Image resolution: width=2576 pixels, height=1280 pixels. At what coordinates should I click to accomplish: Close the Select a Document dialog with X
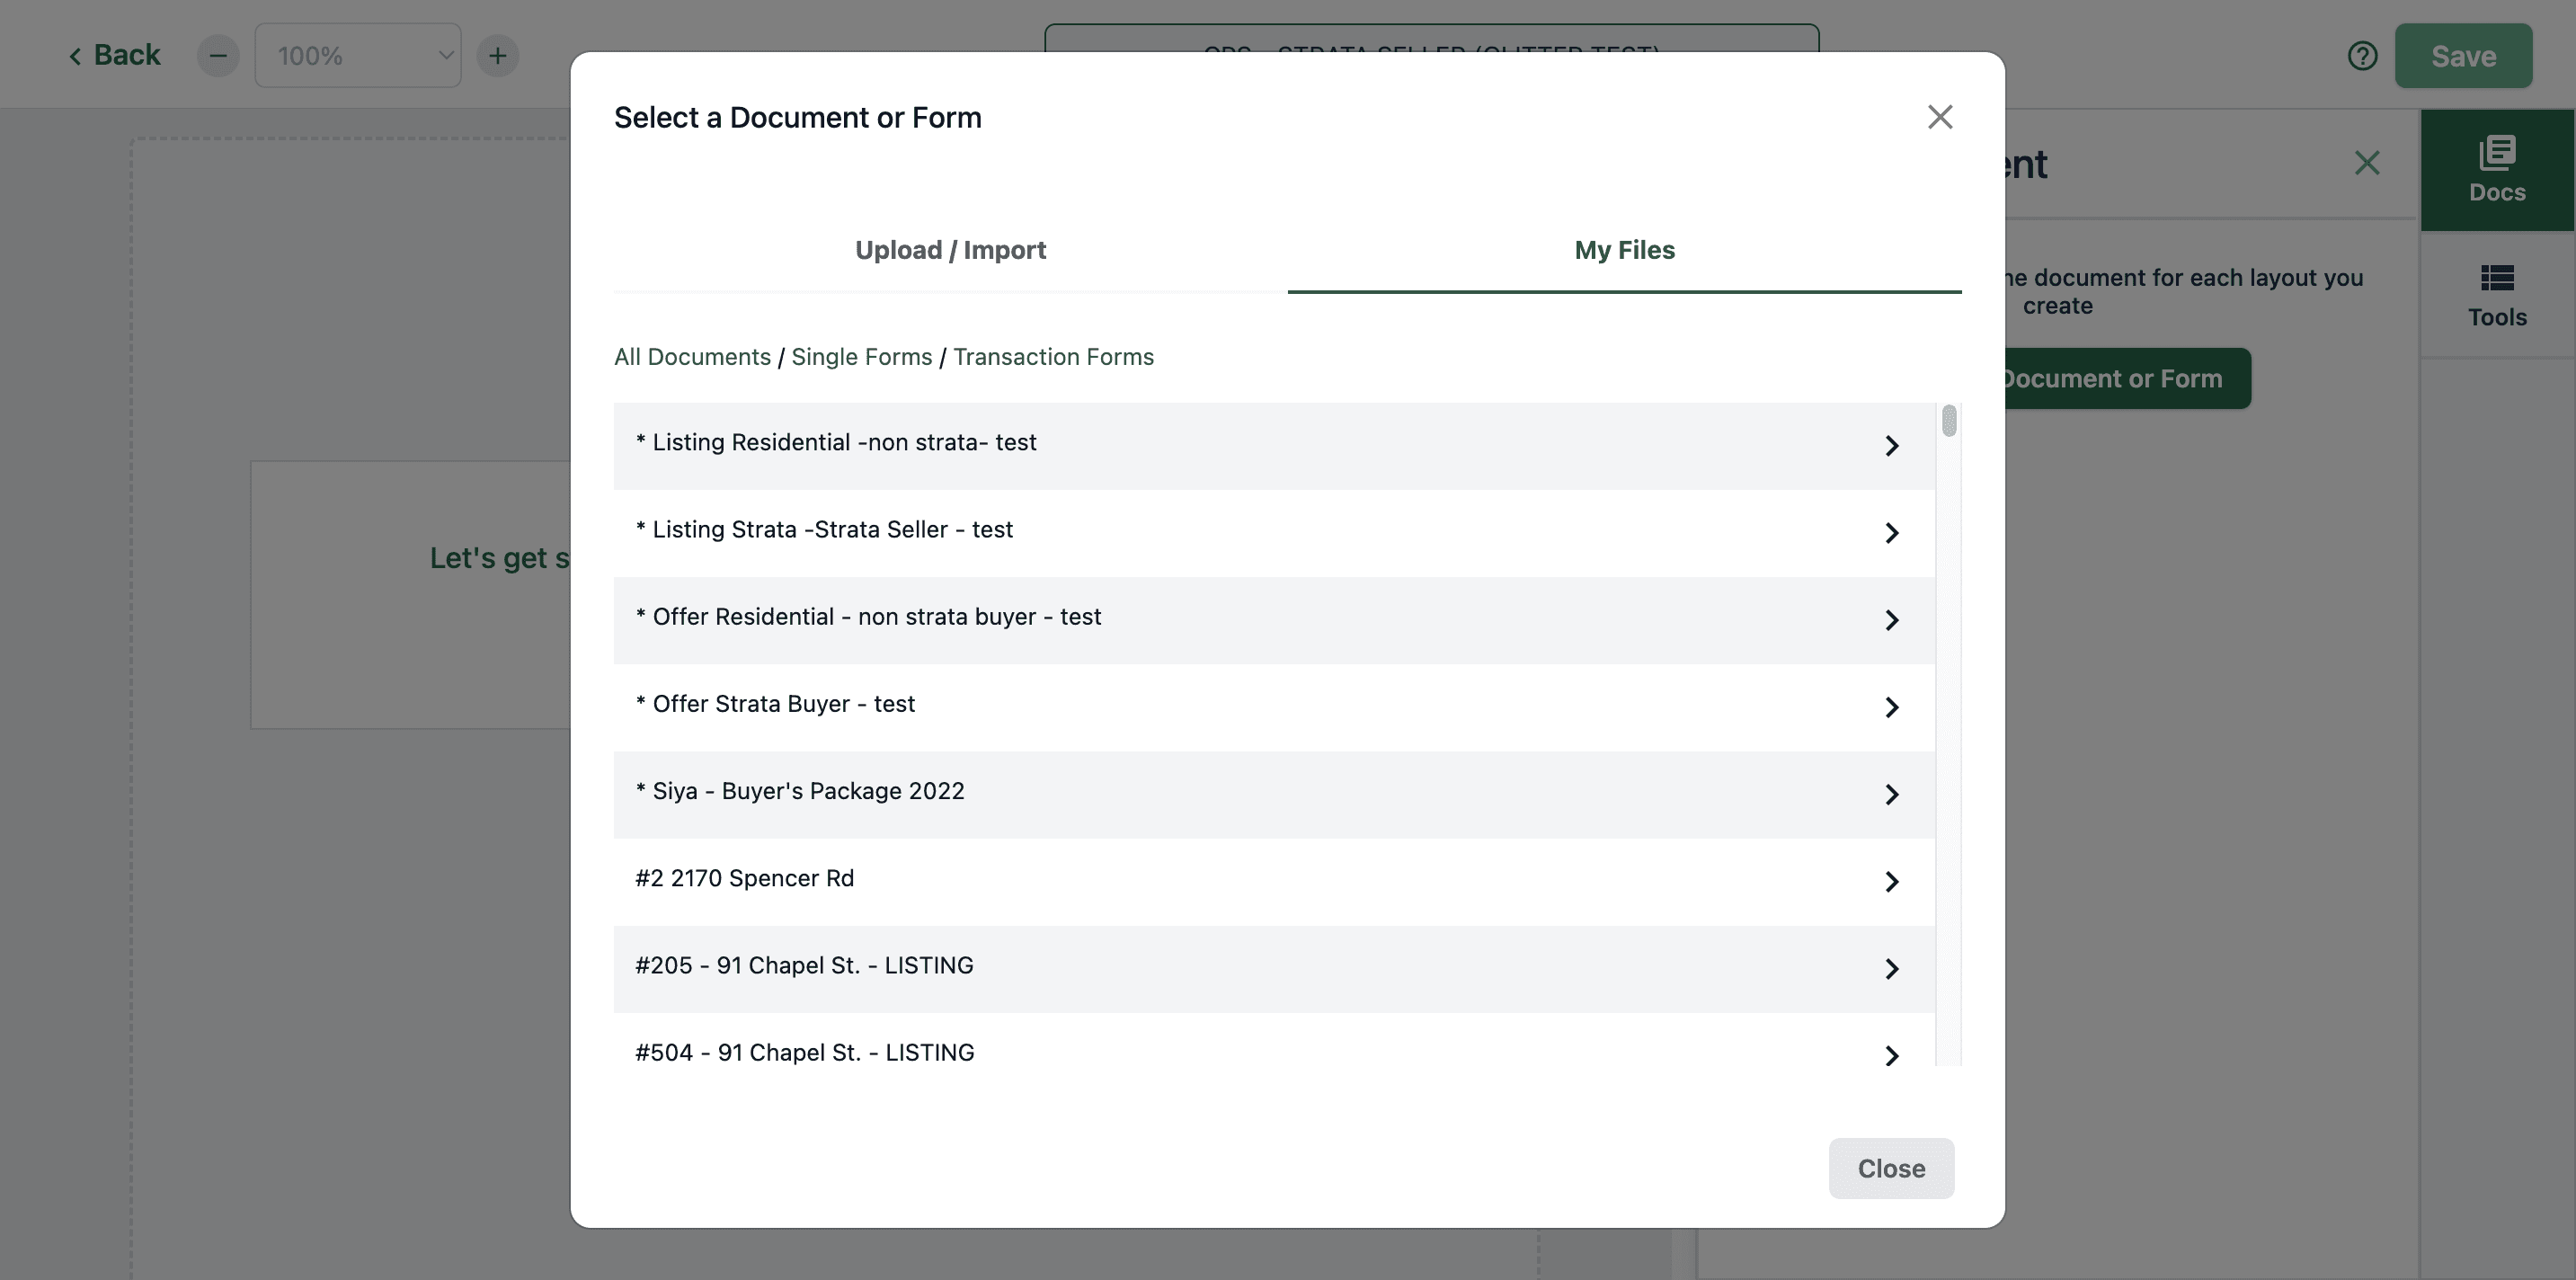click(1940, 117)
